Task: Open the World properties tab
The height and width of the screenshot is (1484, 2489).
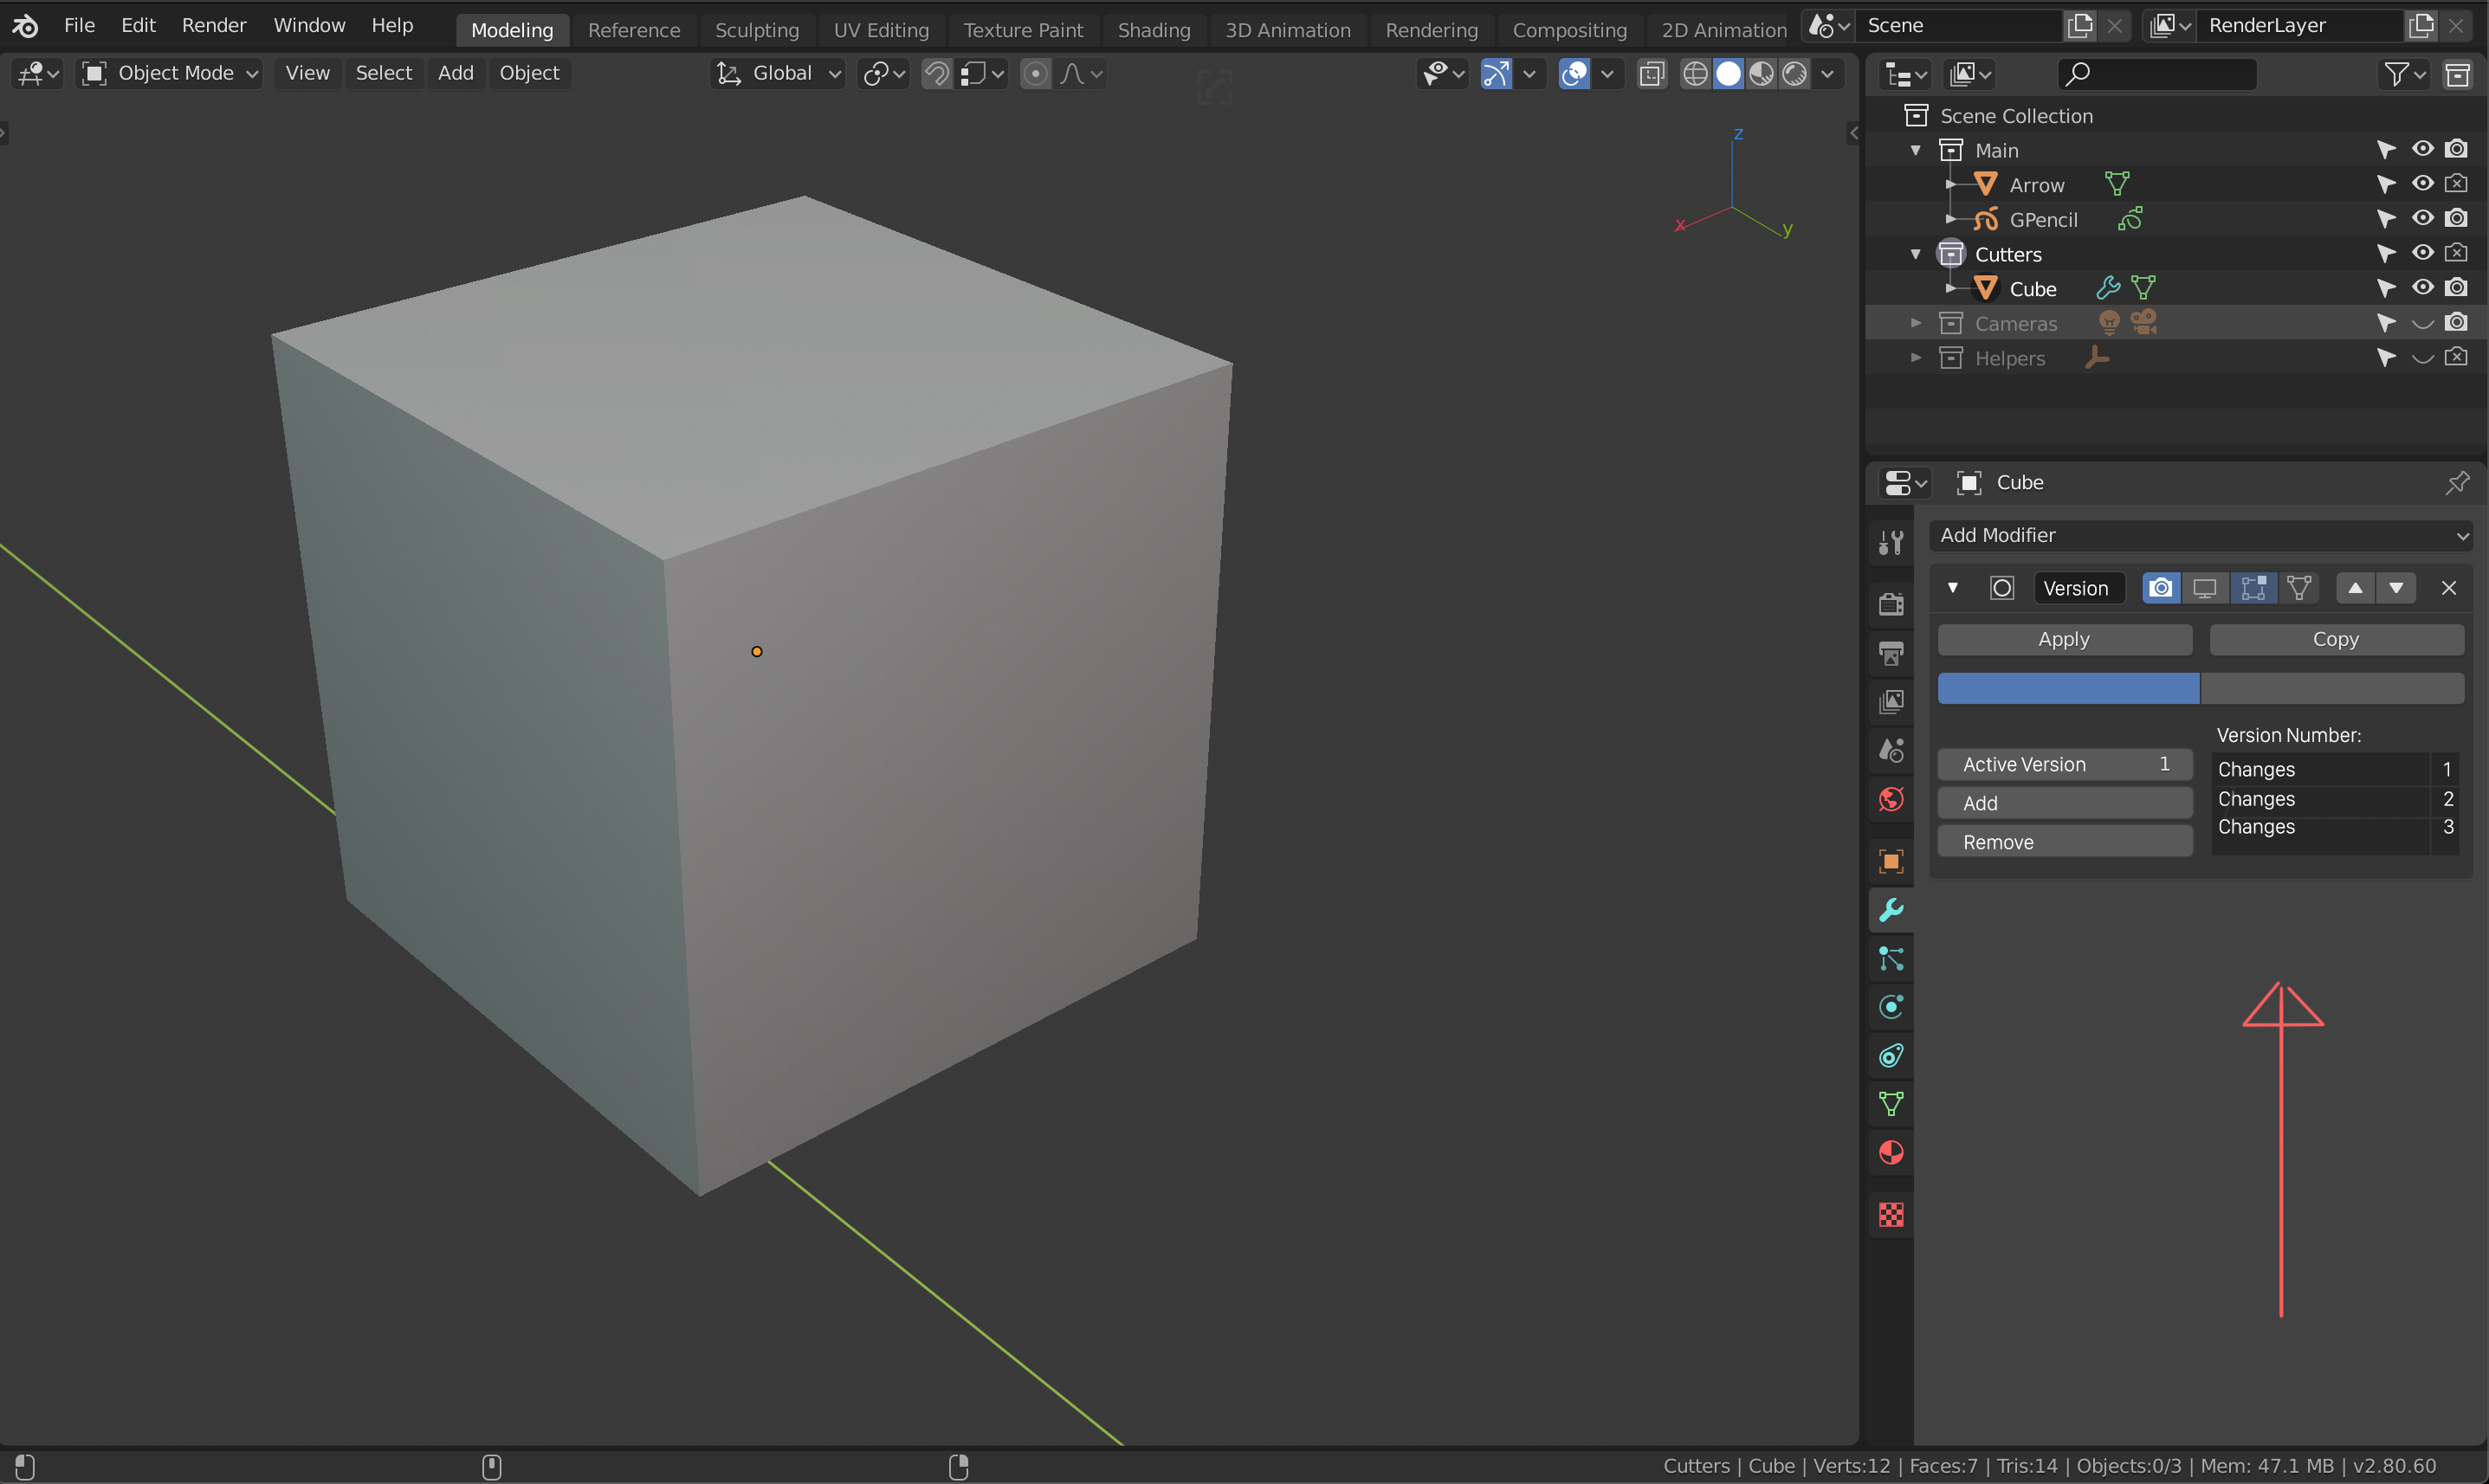Action: [x=1890, y=799]
